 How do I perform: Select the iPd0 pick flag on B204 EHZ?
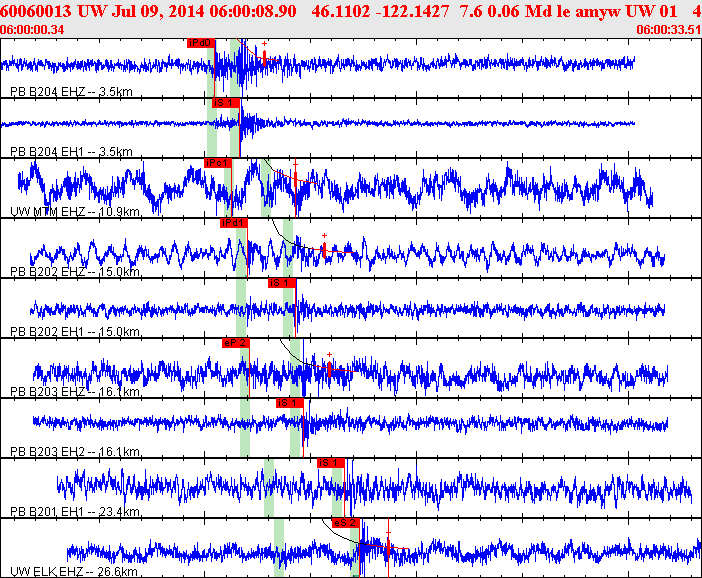coord(201,43)
